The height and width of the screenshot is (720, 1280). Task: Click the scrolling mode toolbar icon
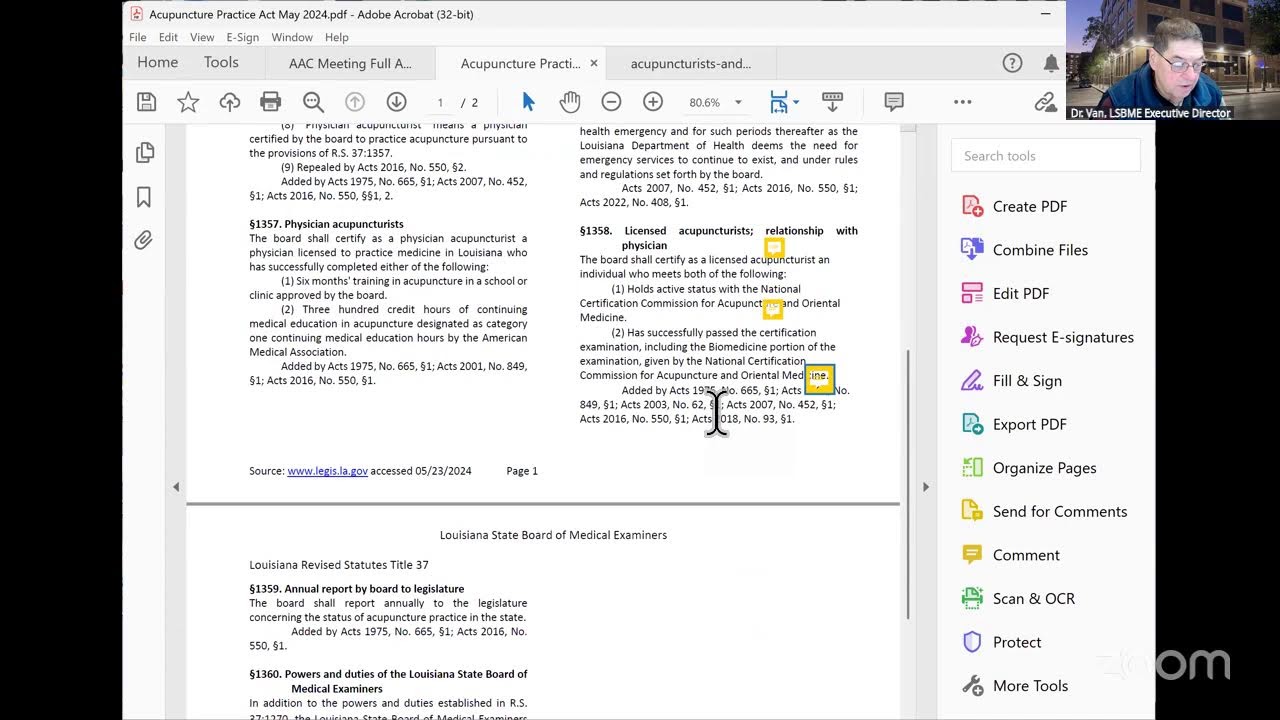832,102
